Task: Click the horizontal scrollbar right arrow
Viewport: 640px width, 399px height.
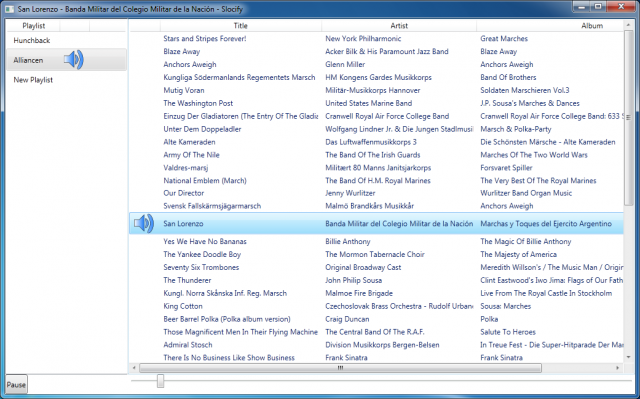Action: click(618, 368)
